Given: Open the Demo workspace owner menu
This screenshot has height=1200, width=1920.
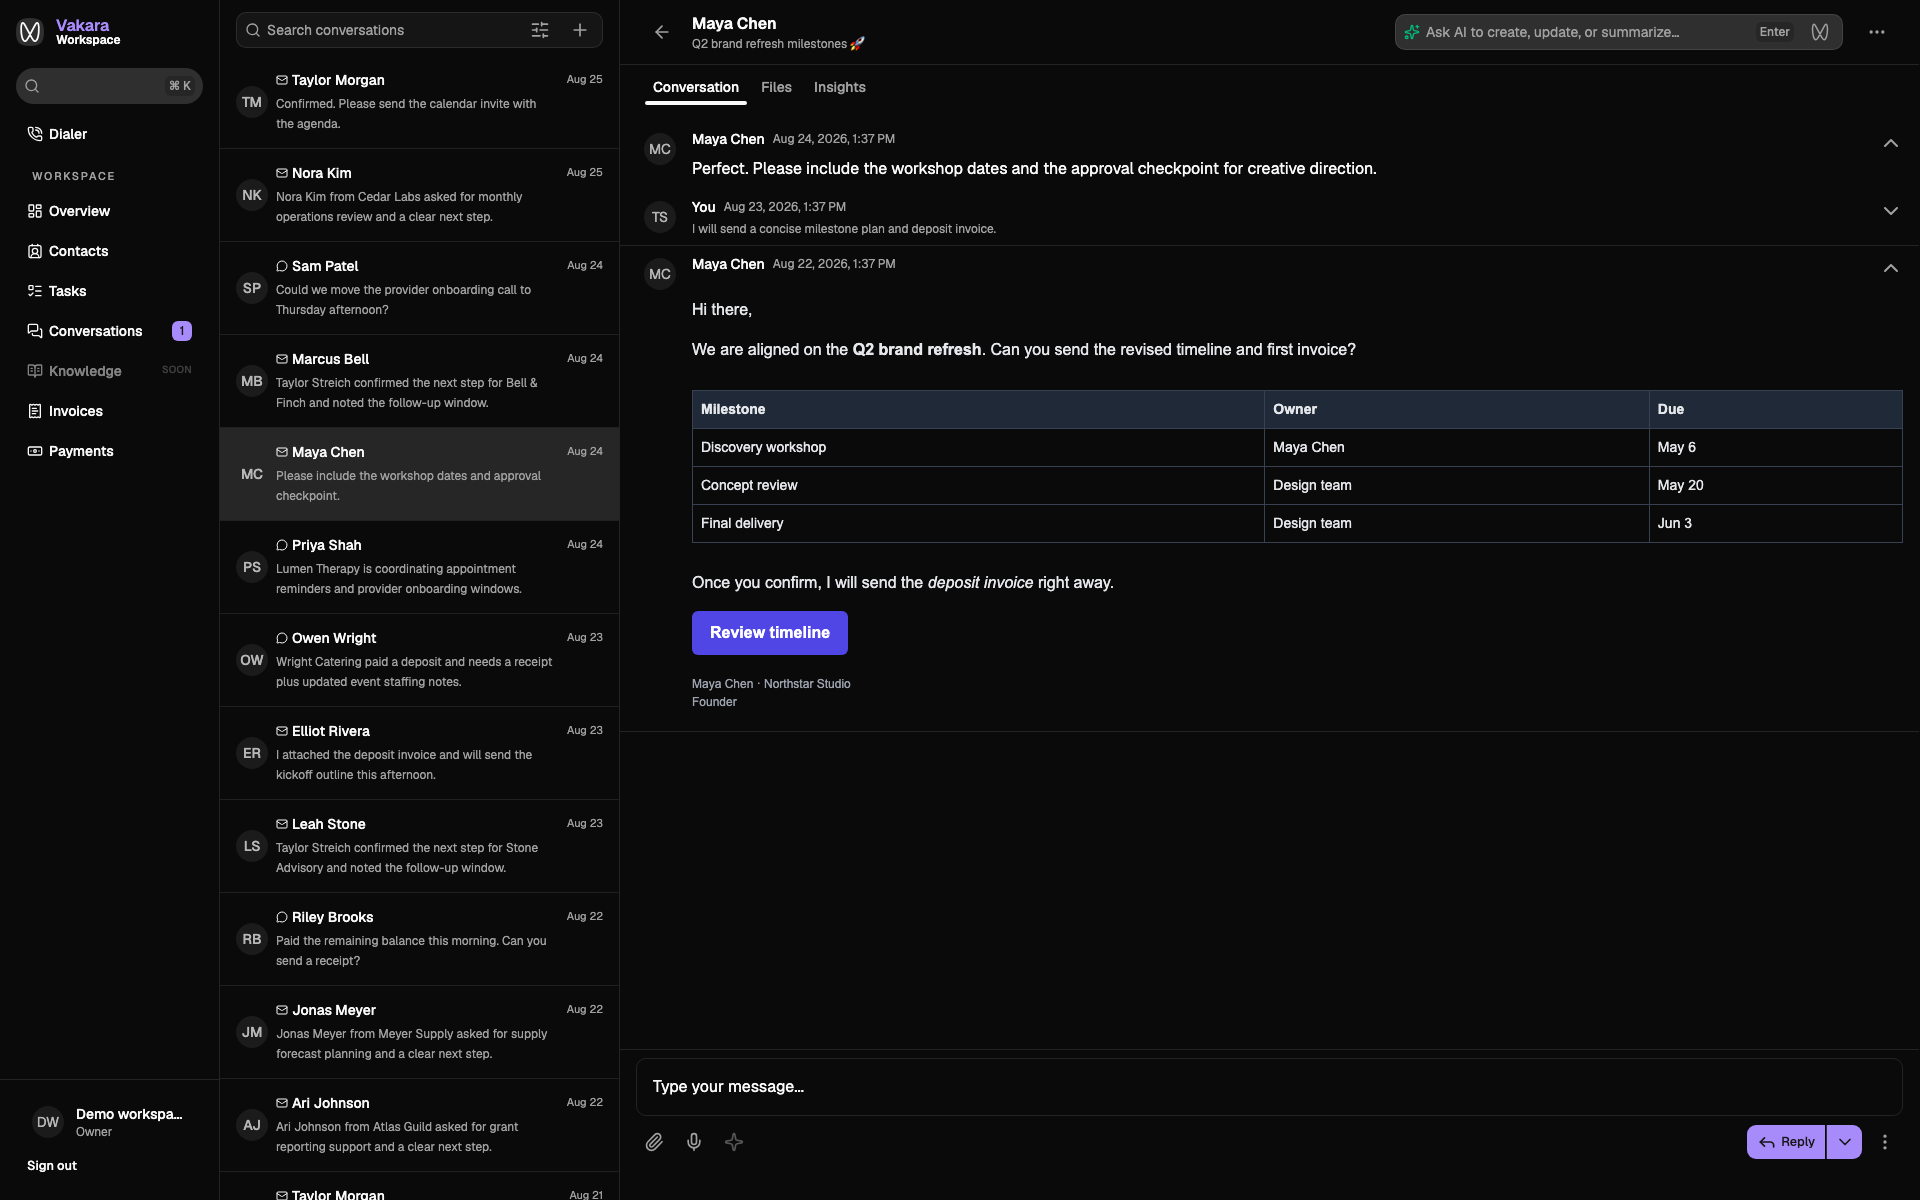Looking at the screenshot, I should point(109,1122).
